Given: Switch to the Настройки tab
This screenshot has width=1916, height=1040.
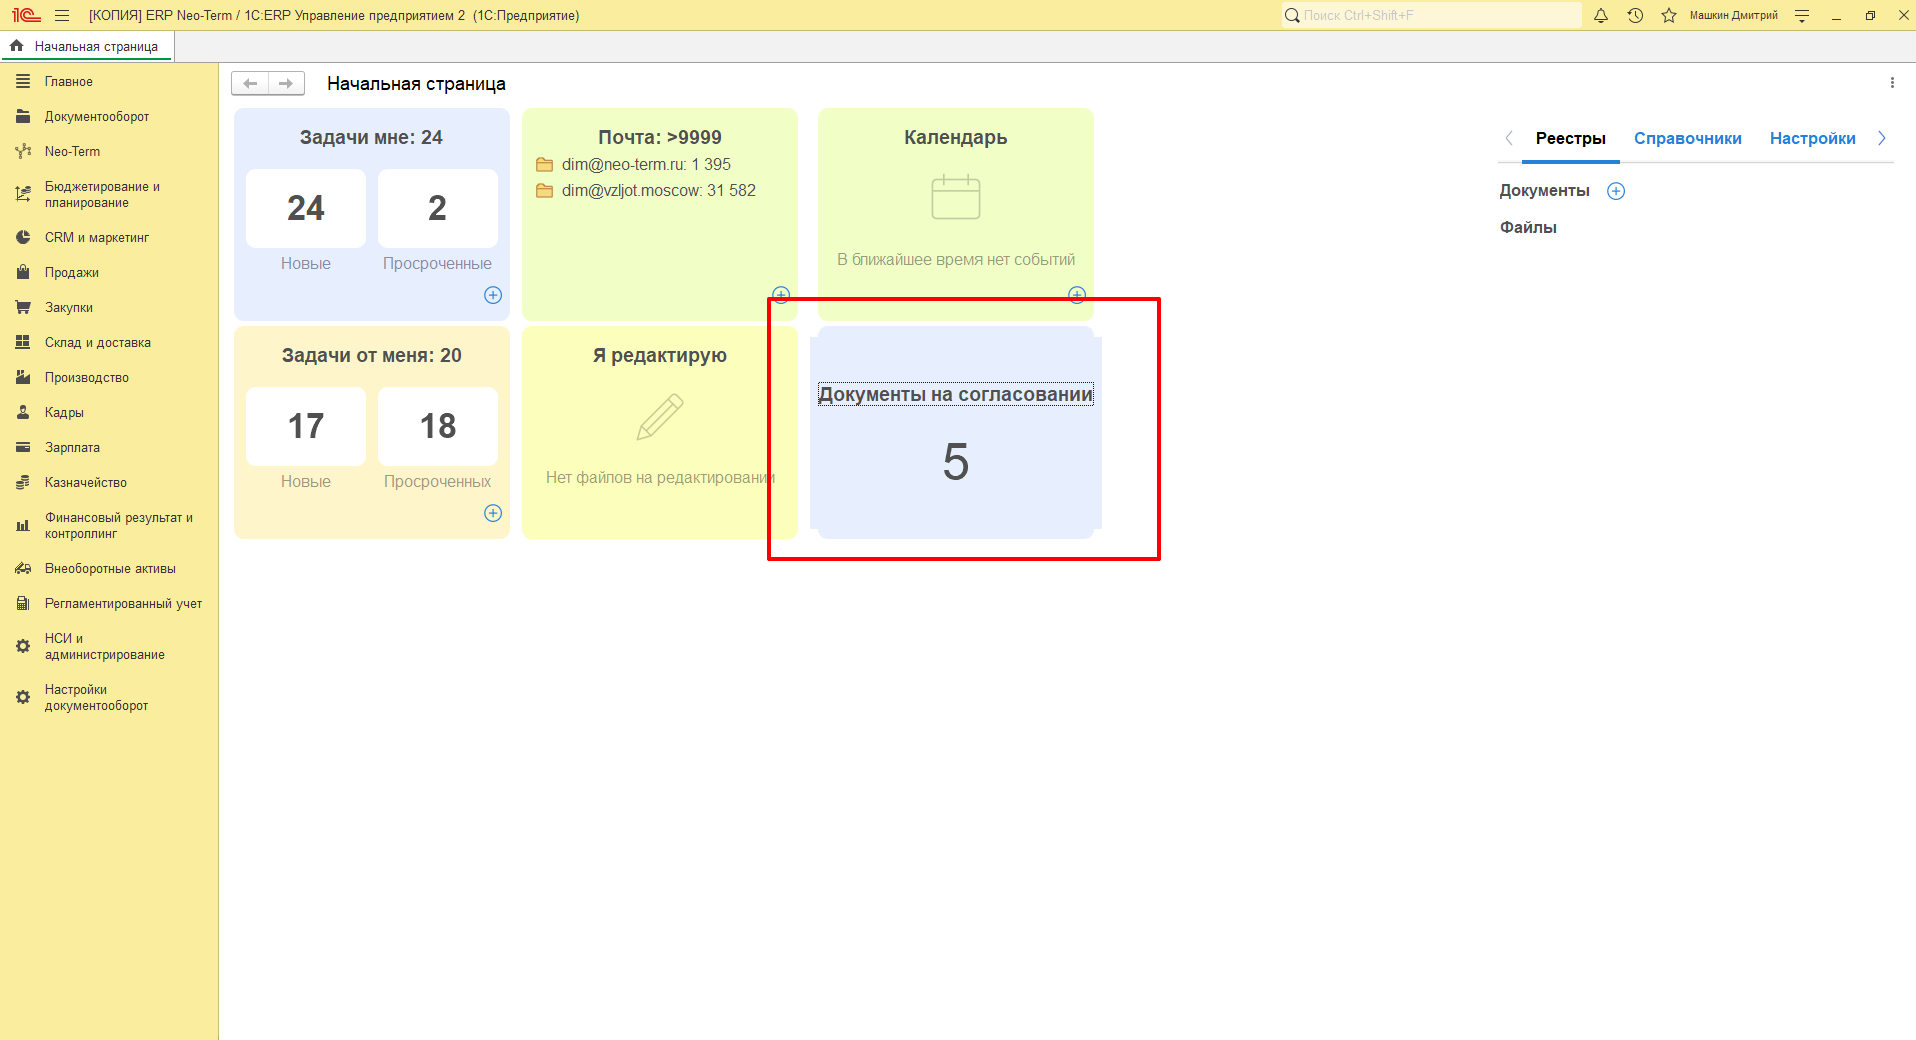Looking at the screenshot, I should pyautogui.click(x=1812, y=139).
